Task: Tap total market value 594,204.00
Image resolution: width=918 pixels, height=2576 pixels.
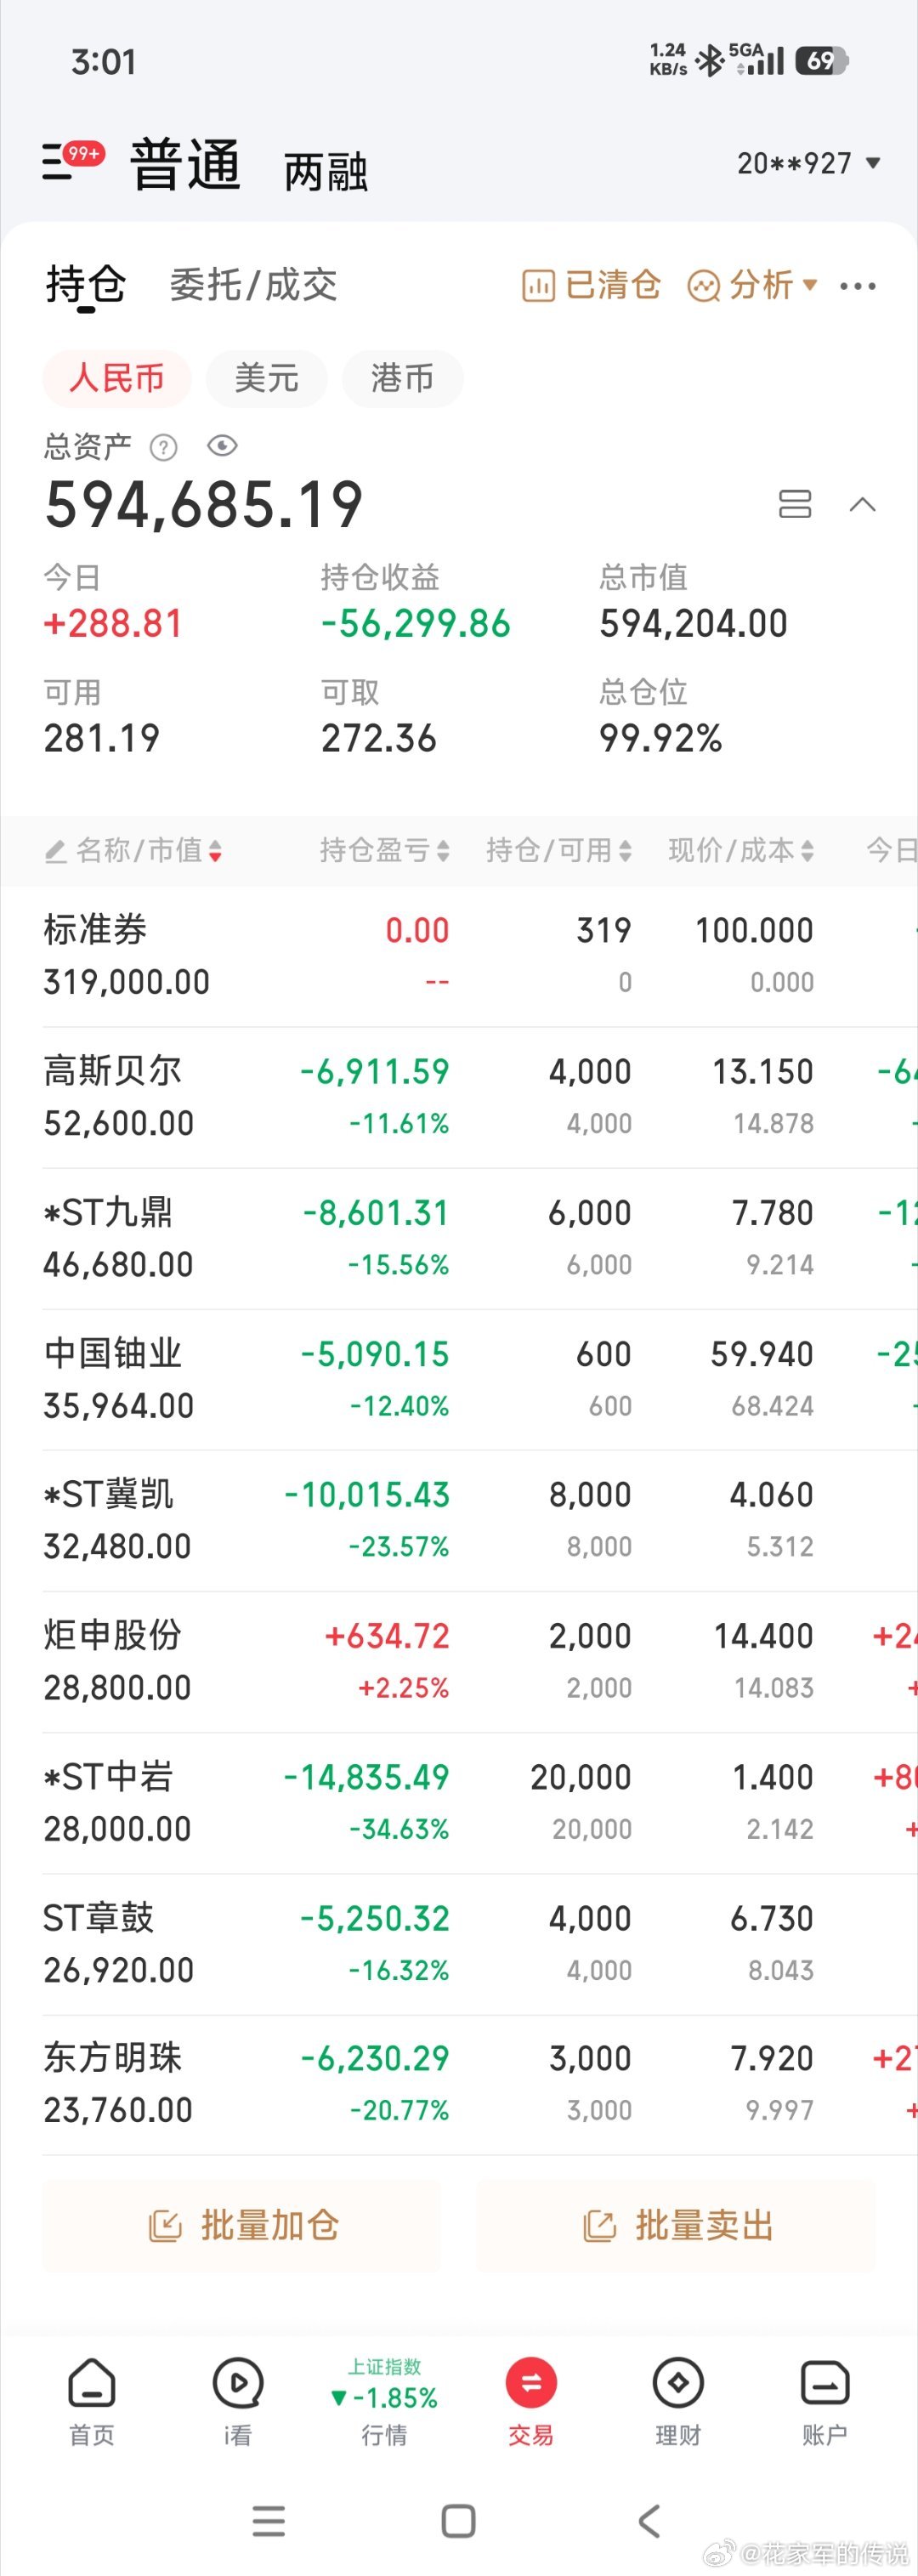Action: (x=693, y=624)
